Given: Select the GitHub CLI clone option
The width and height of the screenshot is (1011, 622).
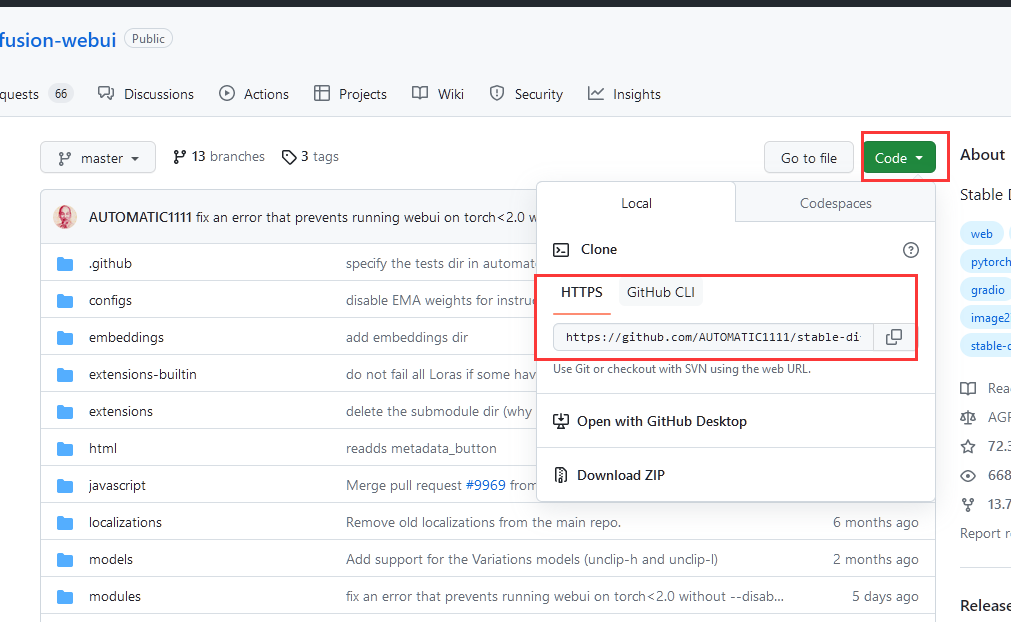Looking at the screenshot, I should (x=661, y=293).
